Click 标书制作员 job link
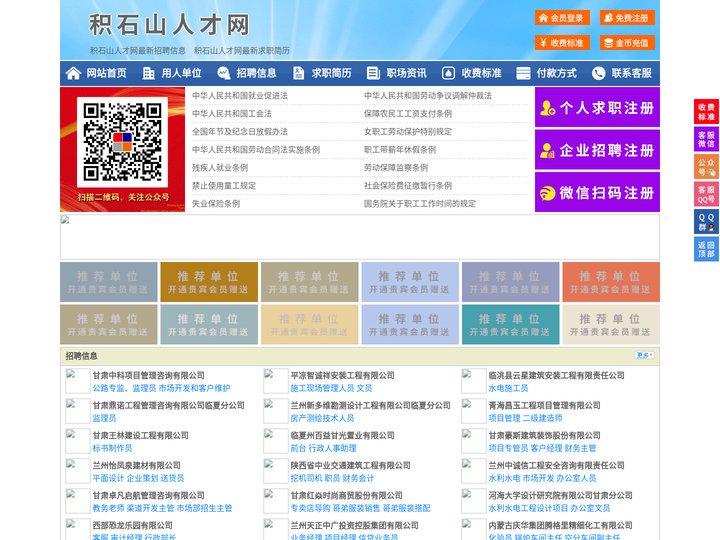Viewport: 720px width, 540px height. 112,448
